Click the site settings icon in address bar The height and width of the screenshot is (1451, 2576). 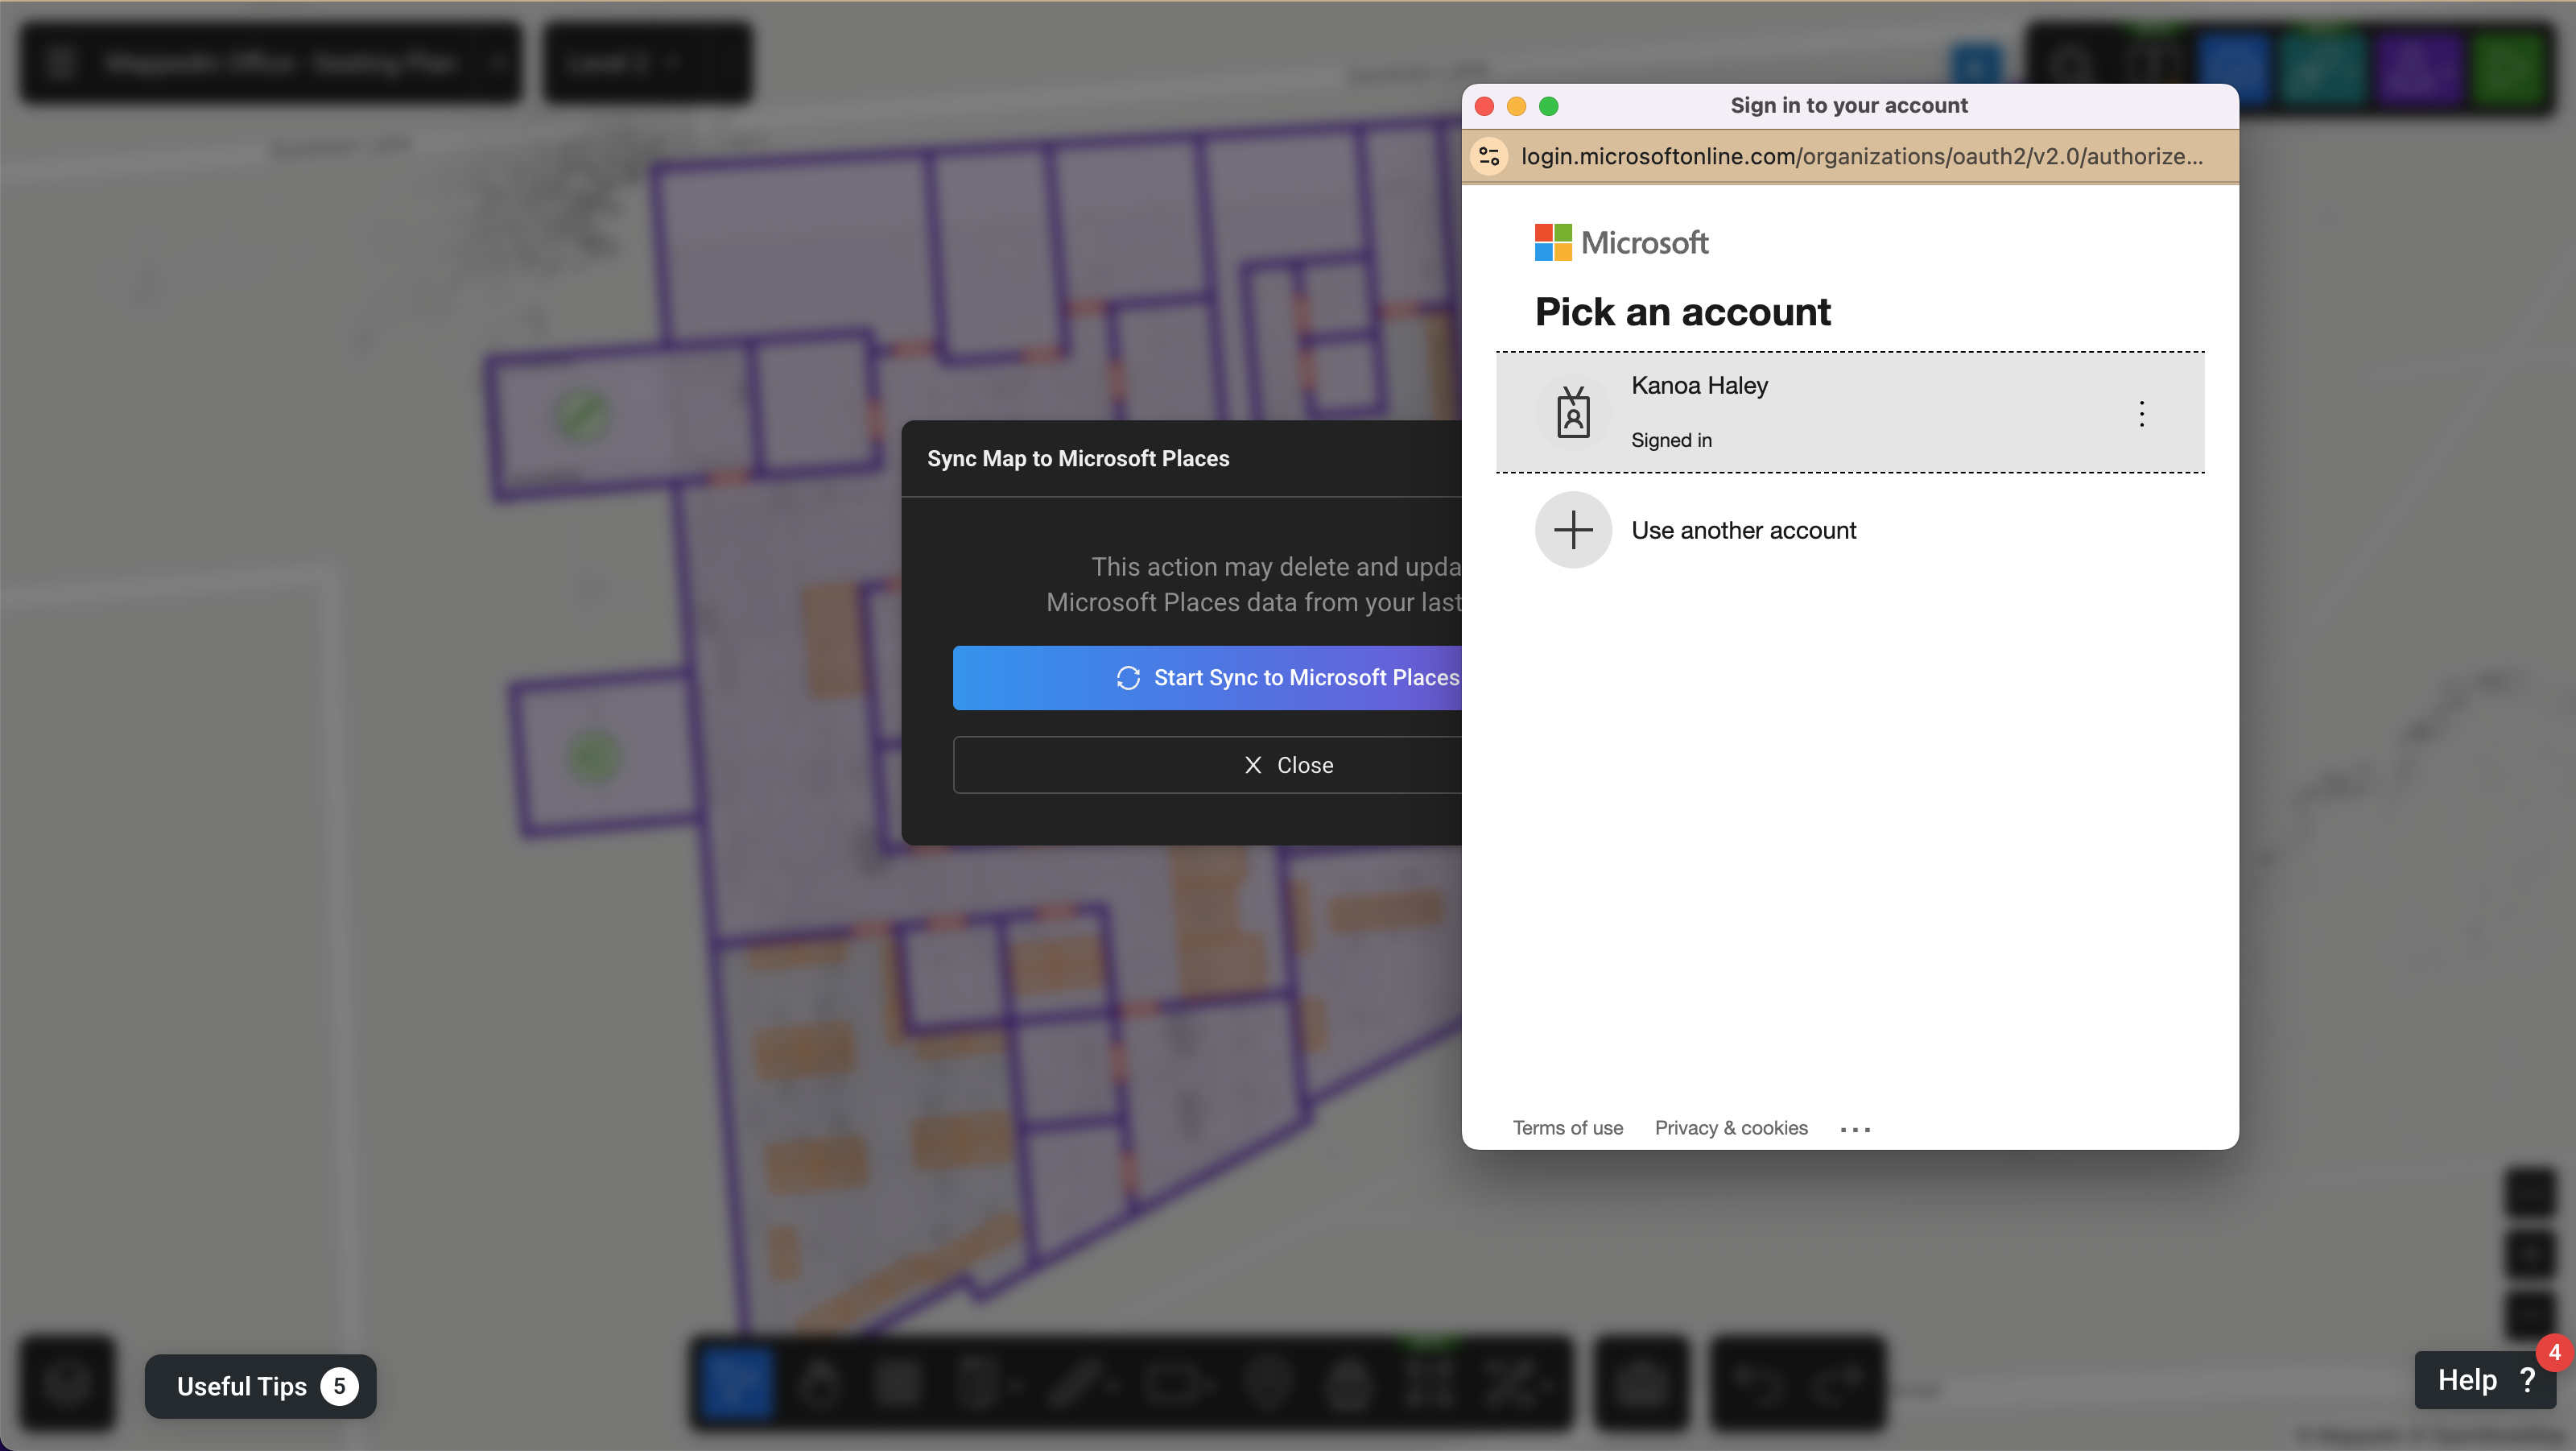tap(1489, 156)
